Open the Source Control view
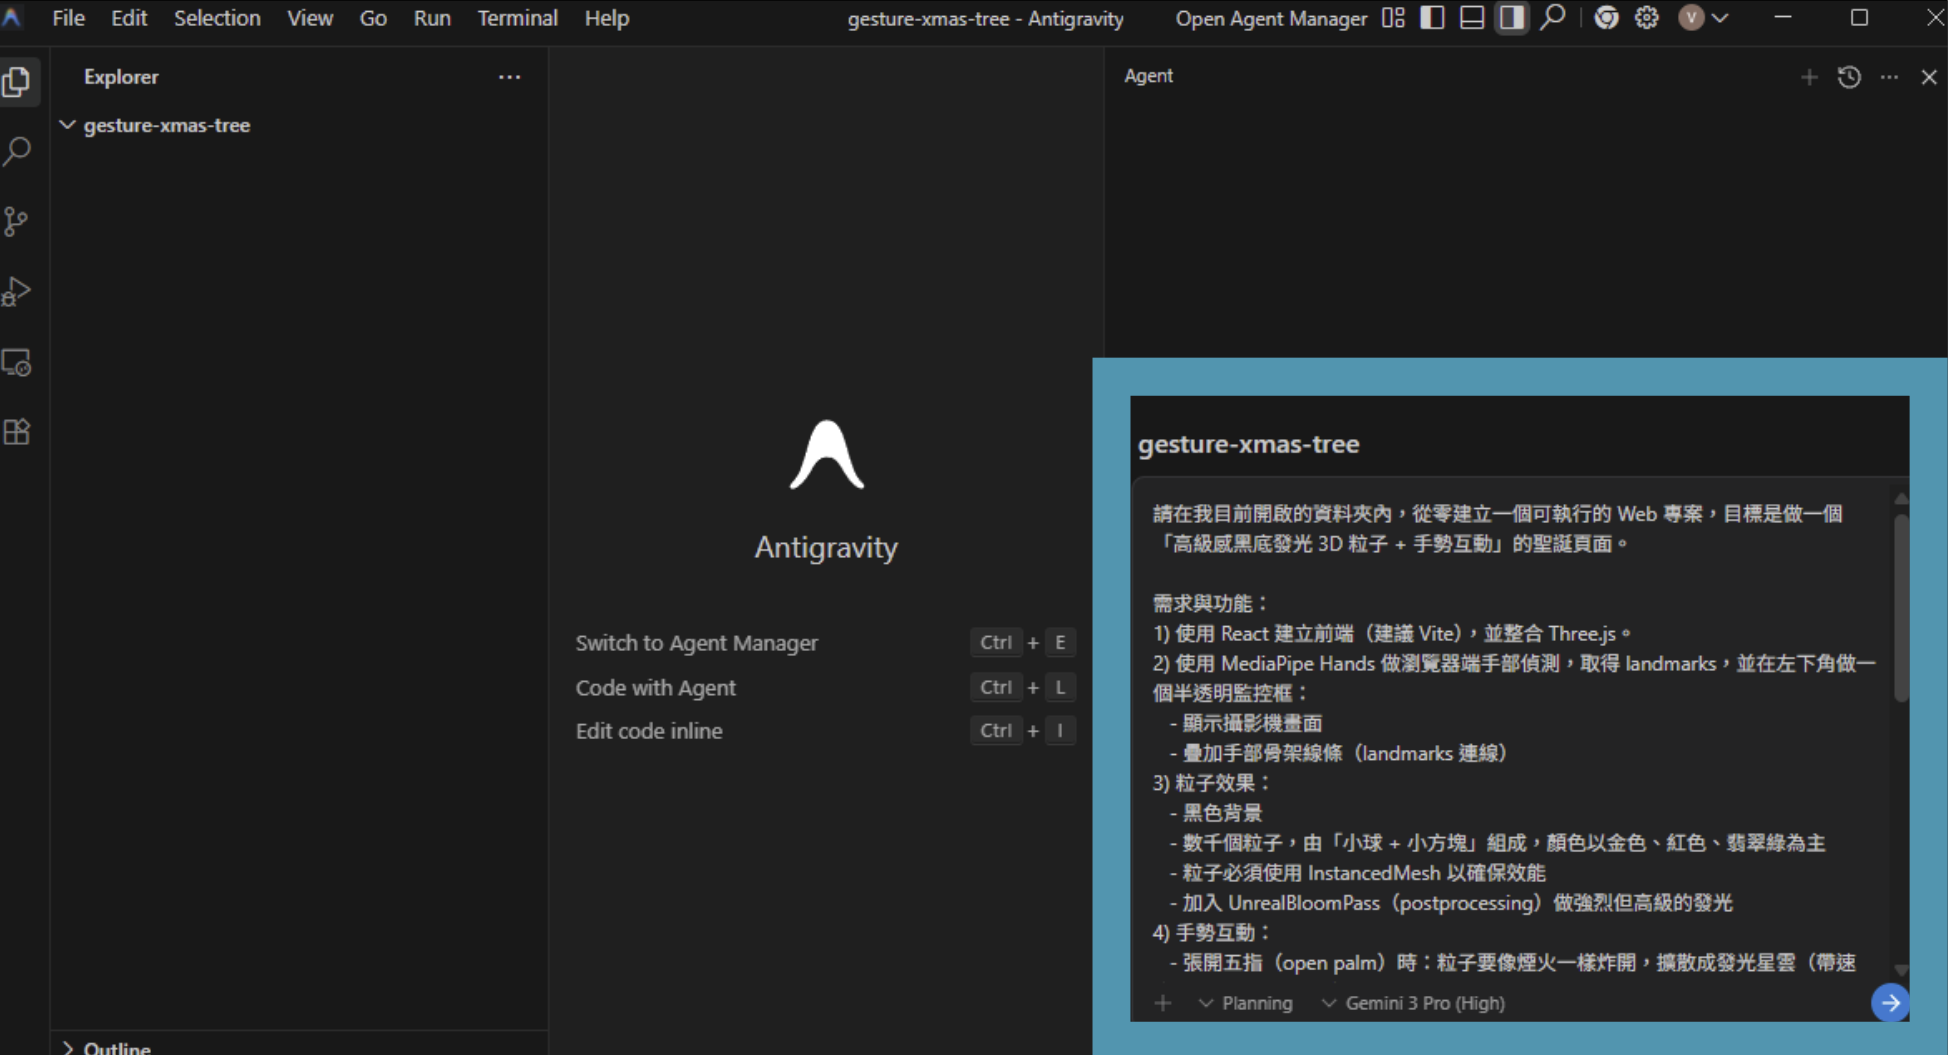 point(17,221)
